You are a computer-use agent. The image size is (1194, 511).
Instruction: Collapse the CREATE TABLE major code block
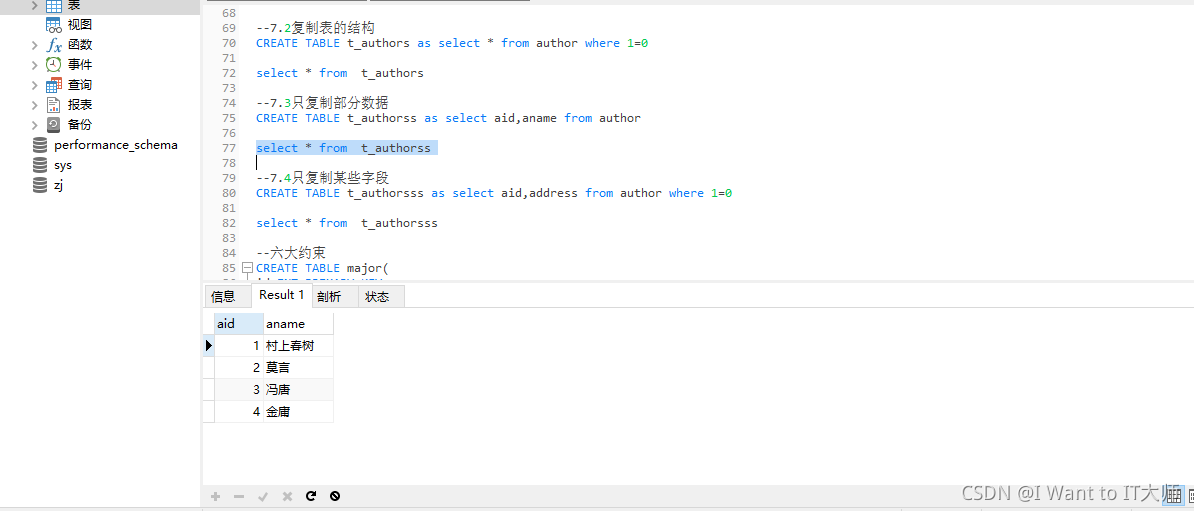click(247, 268)
